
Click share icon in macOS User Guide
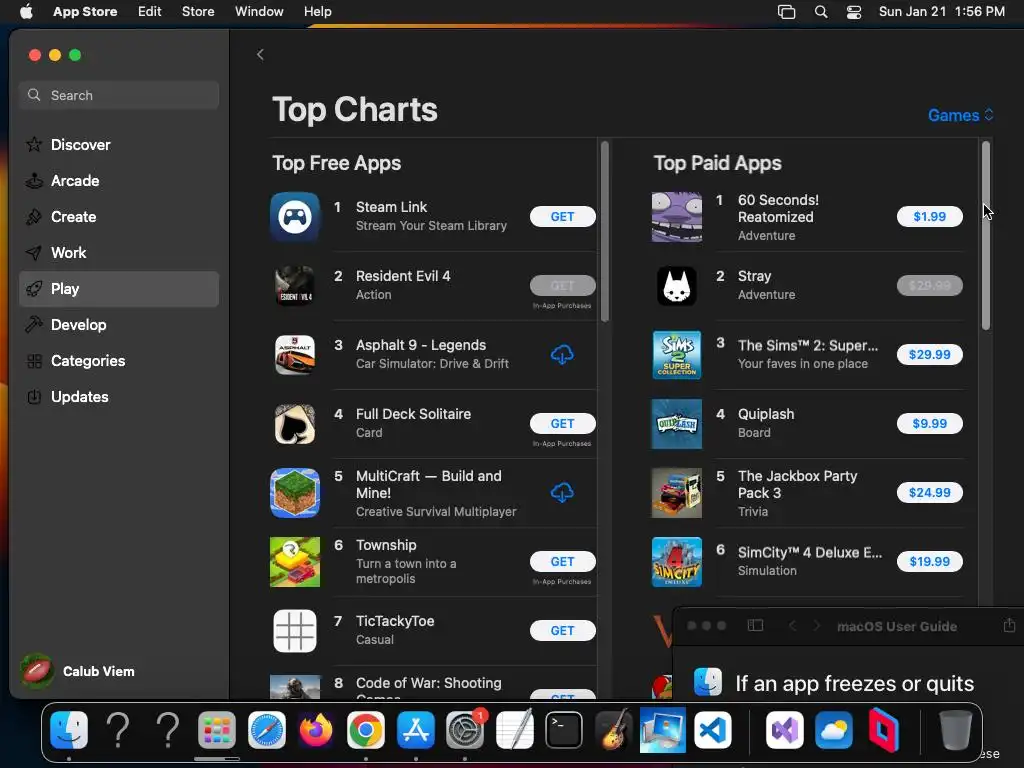pos(1009,625)
